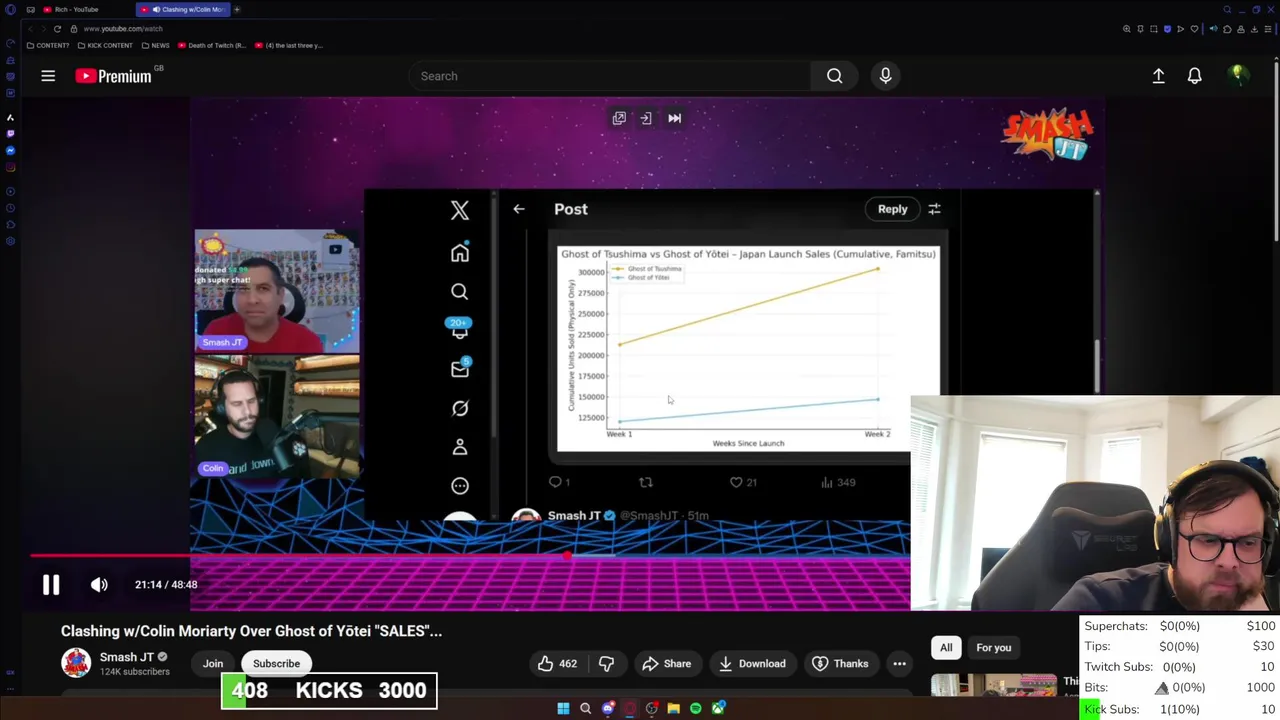The height and width of the screenshot is (720, 1280).
Task: Pause the video with the pause button
Action: click(51, 585)
